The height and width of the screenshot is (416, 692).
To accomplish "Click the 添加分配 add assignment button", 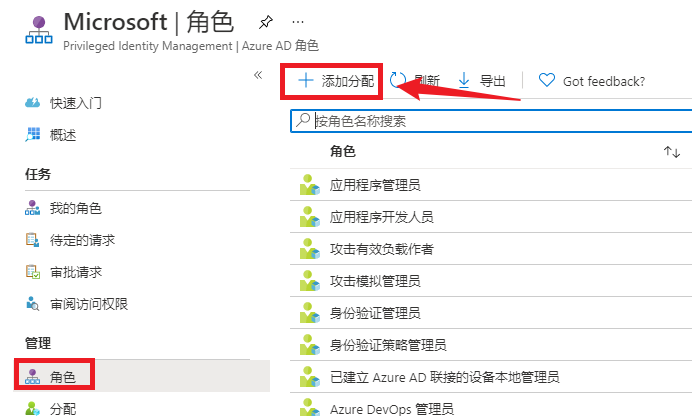I will [336, 81].
